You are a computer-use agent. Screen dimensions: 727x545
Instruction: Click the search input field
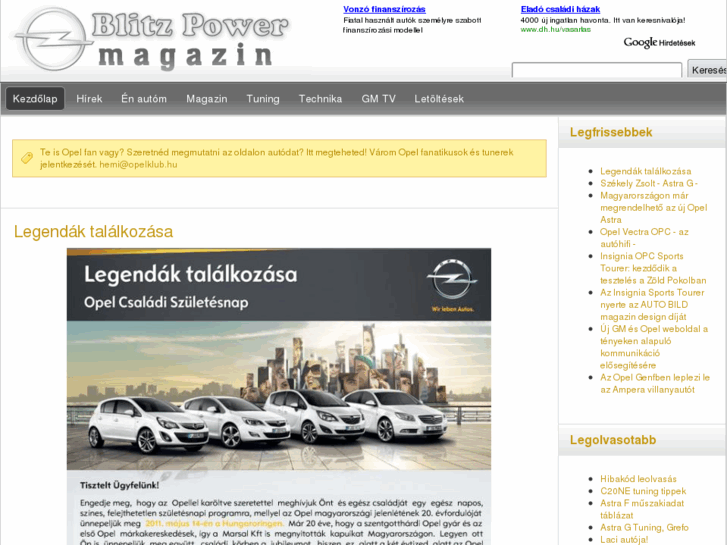[597, 70]
